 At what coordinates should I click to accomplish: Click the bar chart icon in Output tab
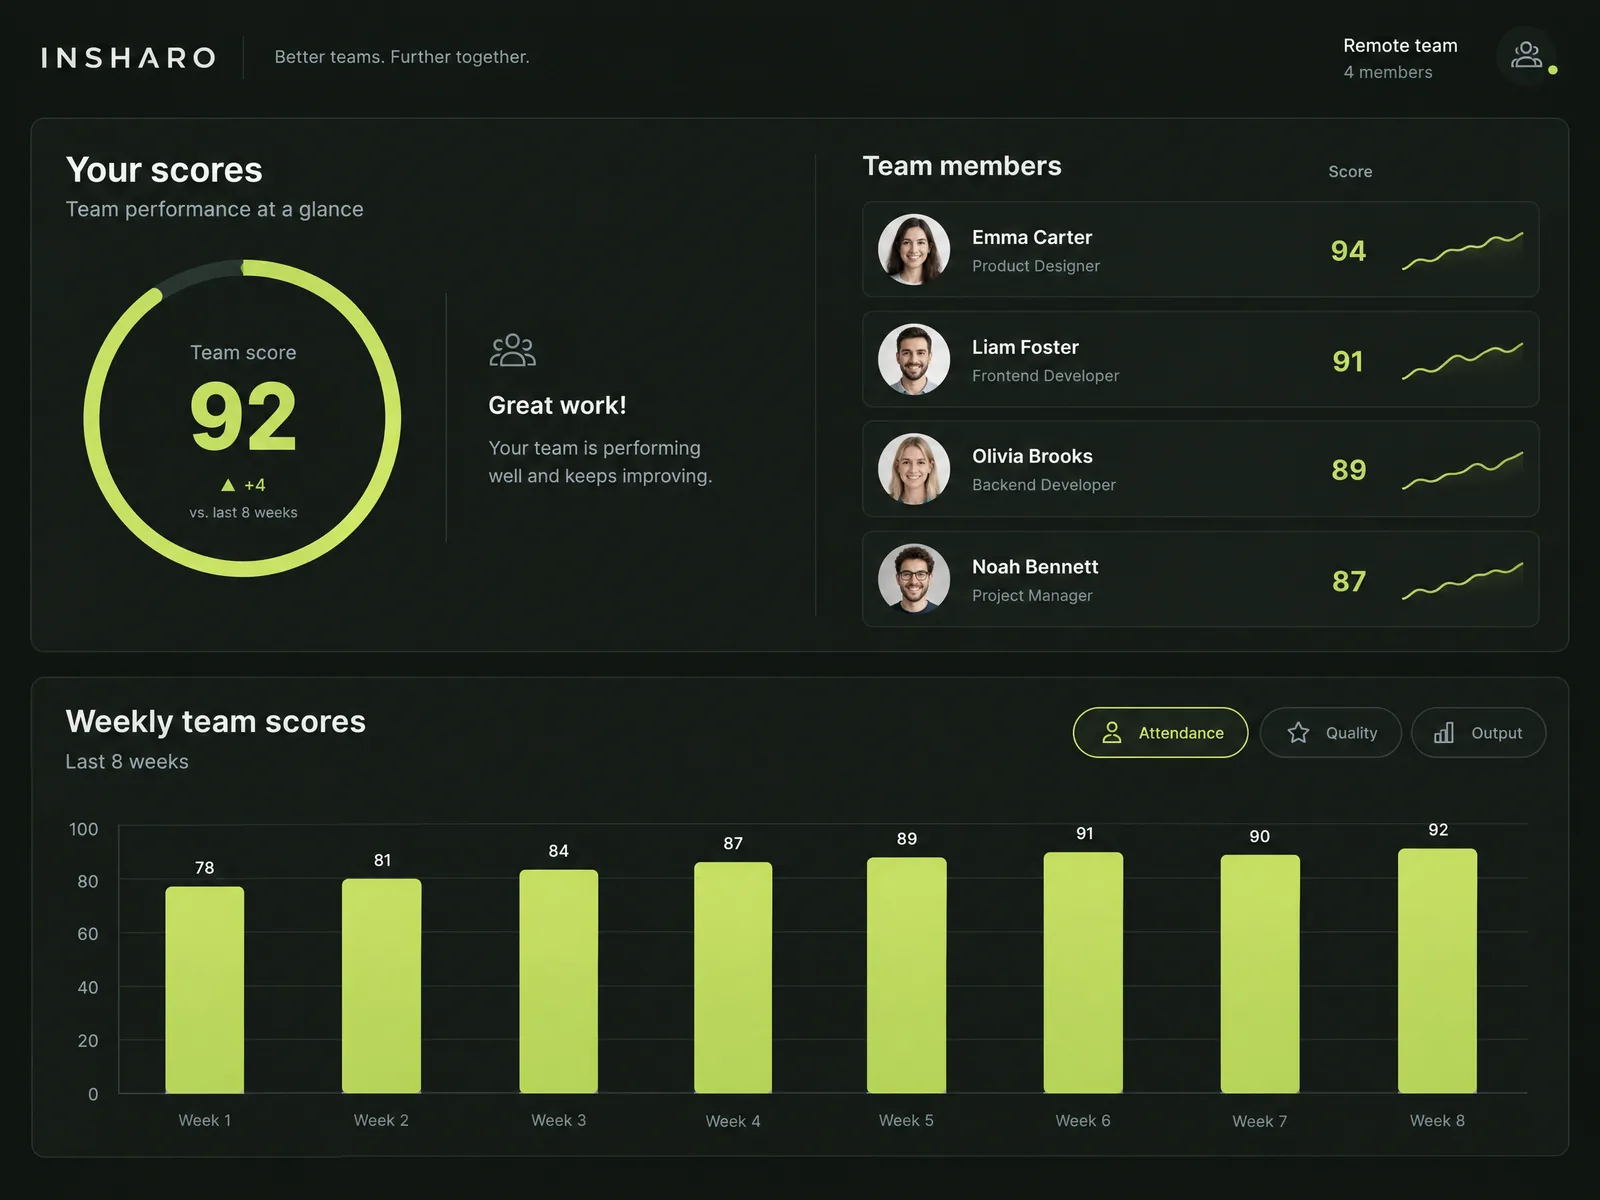(1444, 733)
